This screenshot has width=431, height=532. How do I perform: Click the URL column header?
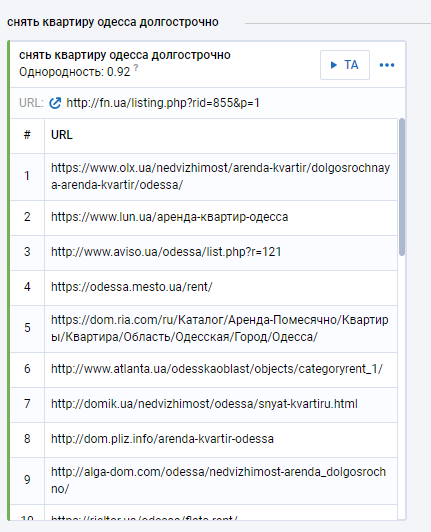pos(62,135)
